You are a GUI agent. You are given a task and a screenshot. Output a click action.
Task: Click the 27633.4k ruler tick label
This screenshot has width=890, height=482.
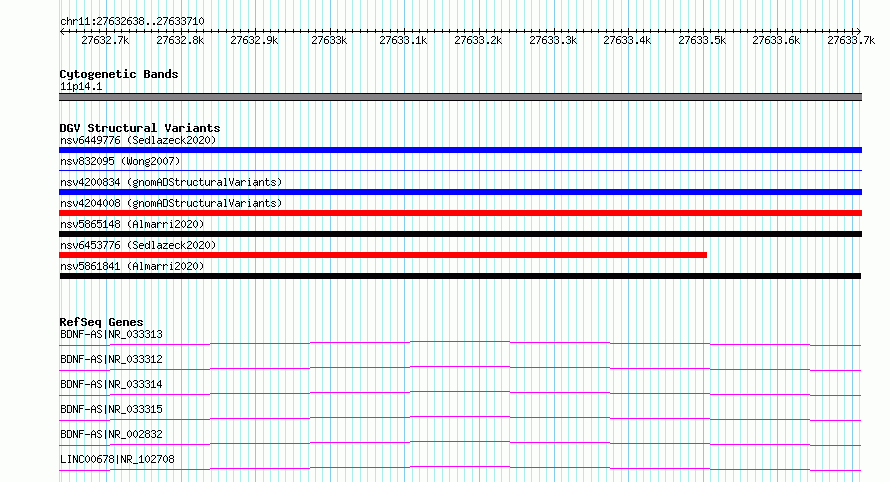(x=627, y=40)
